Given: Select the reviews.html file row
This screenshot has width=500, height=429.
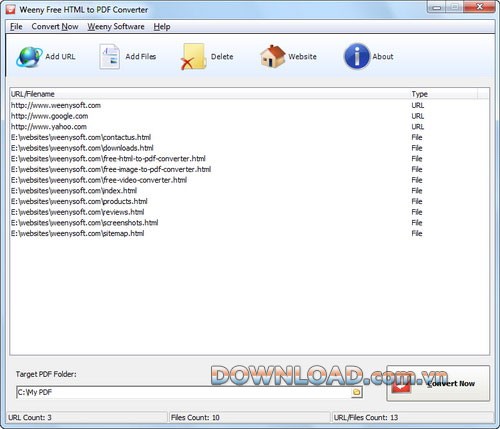Looking at the screenshot, I should point(250,212).
